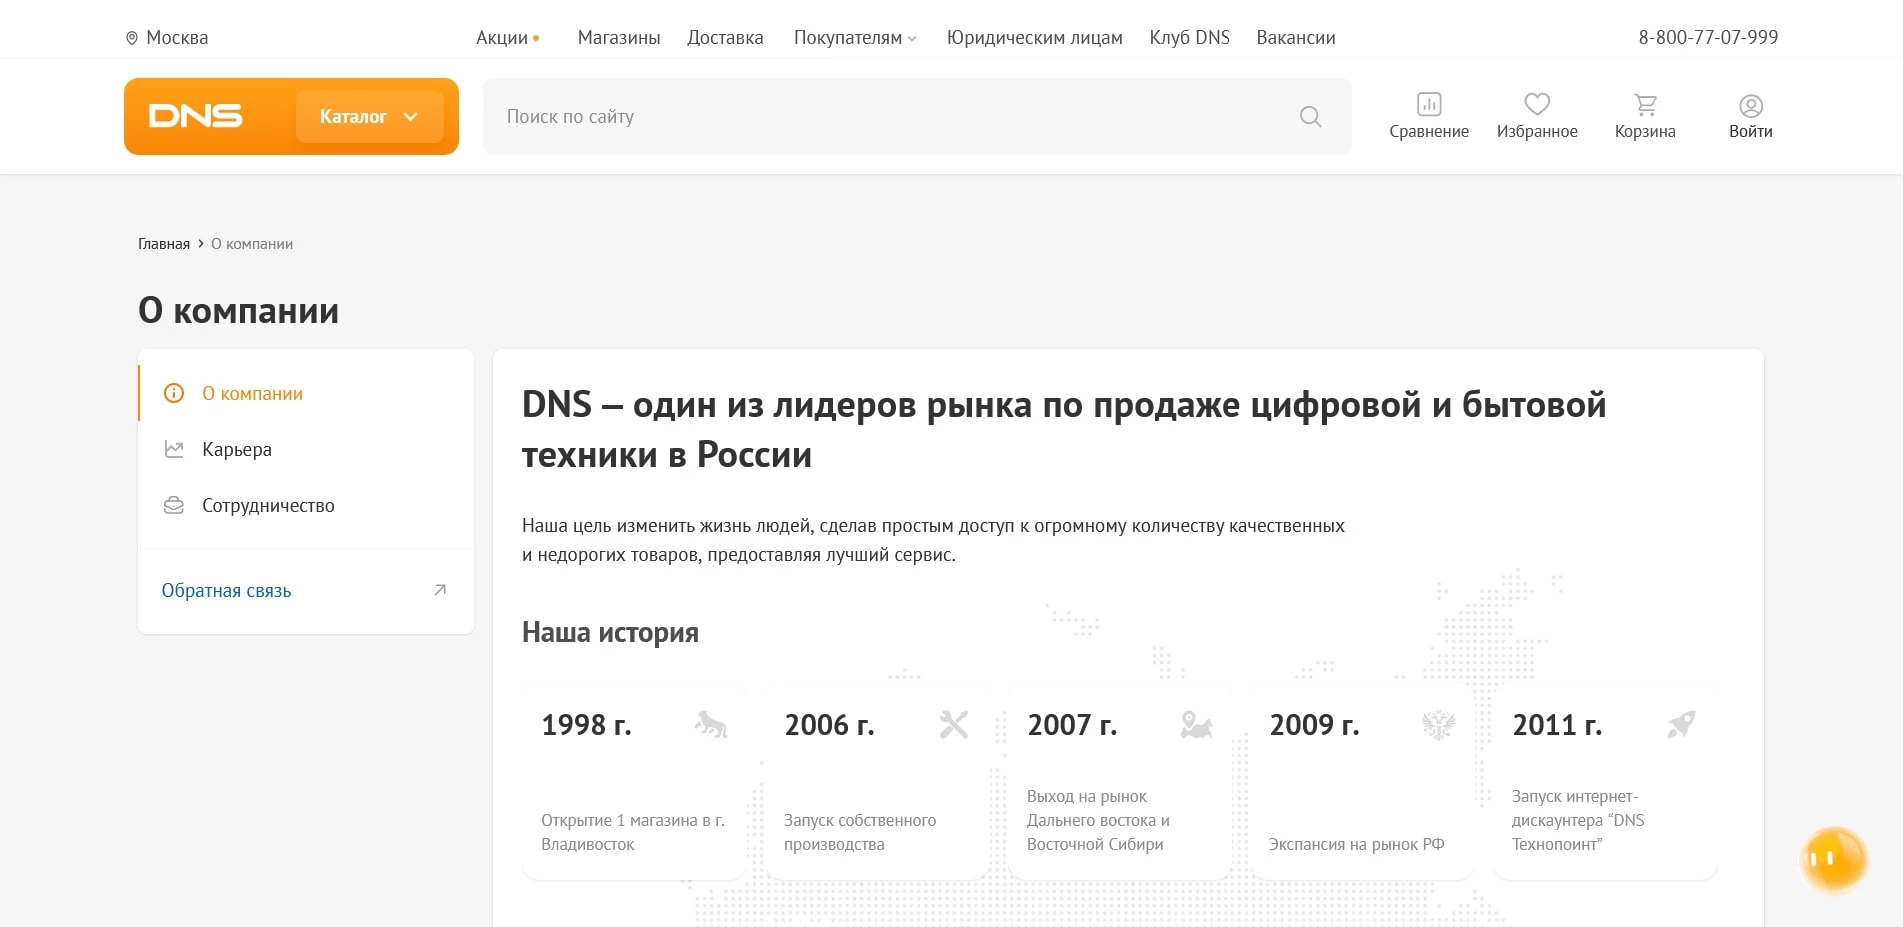Open the Сравнение comparison icon

pos(1429,104)
